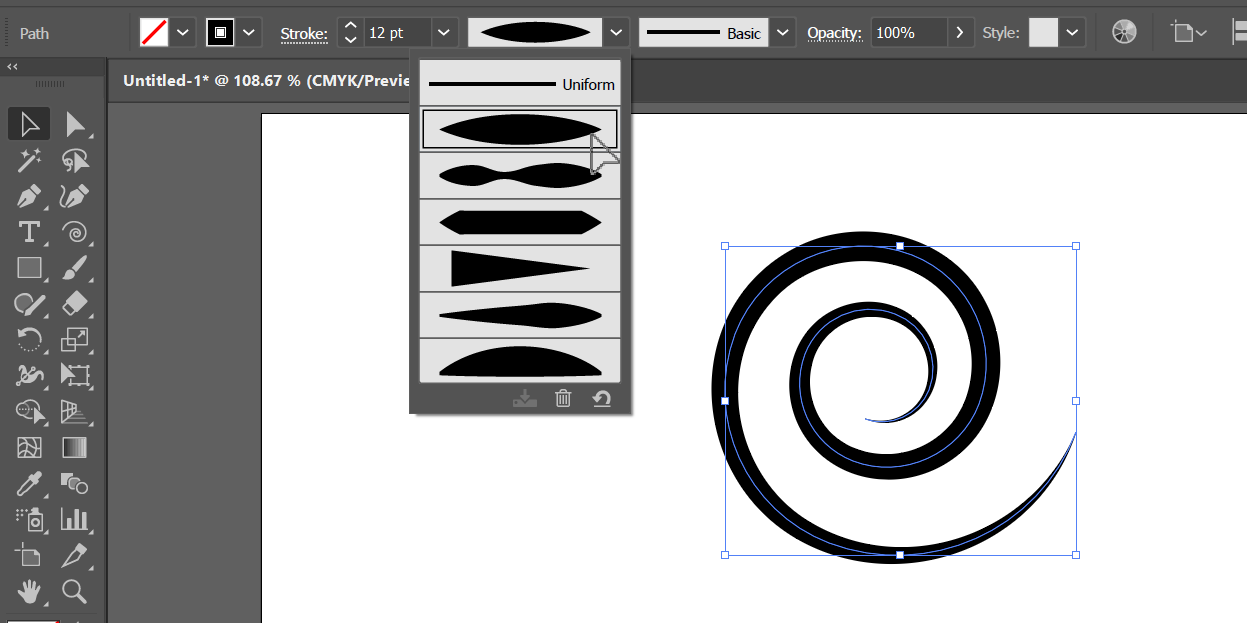Click the black Stroke color swatch
The image size is (1247, 623).
[221, 33]
